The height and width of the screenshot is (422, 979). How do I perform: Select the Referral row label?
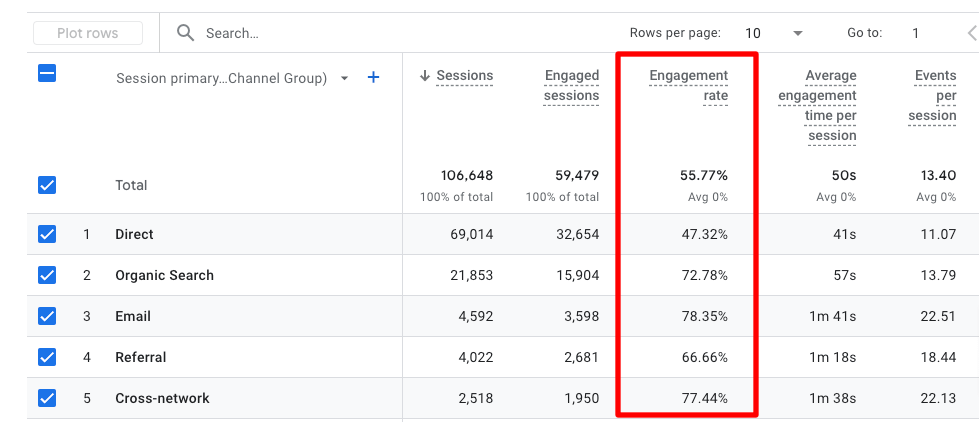140,358
